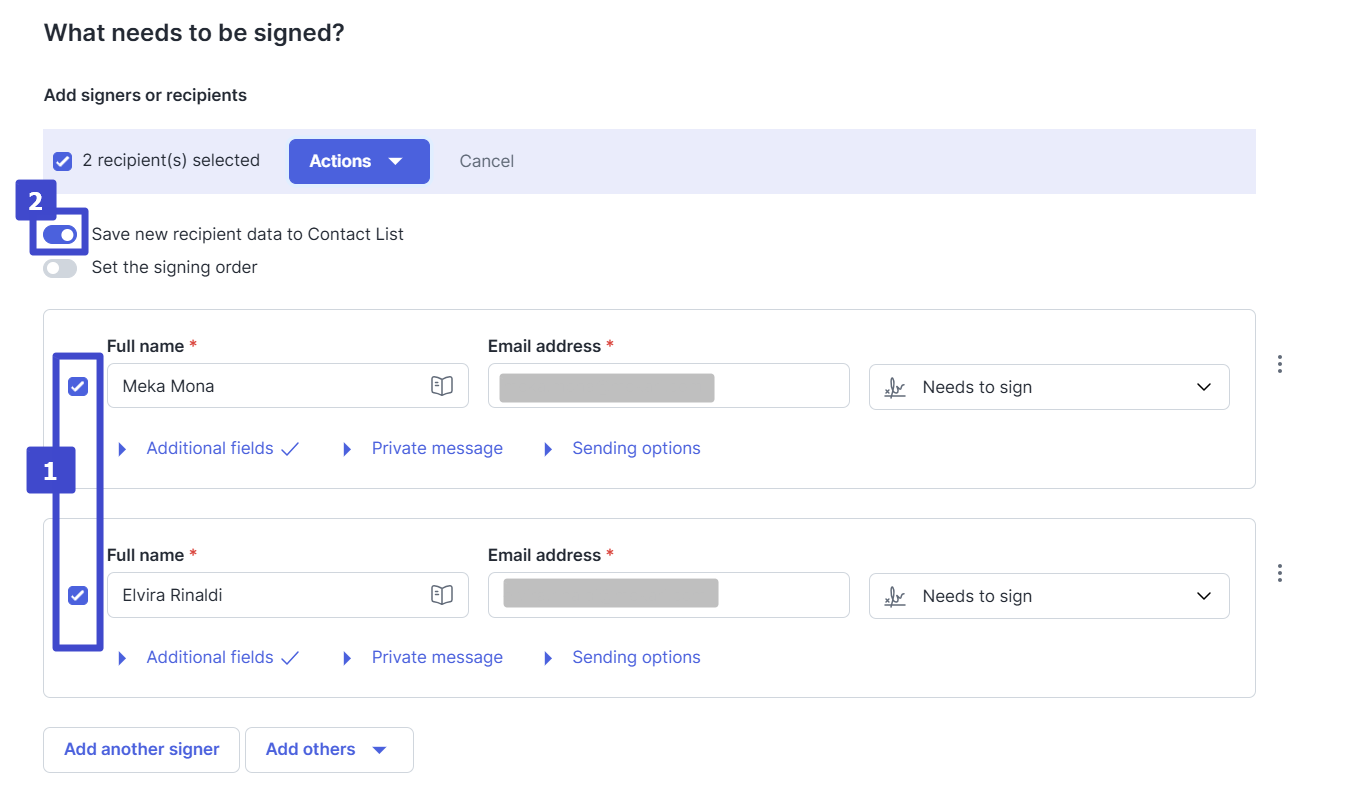Expand Additional fields for Meka Mona
The width and height of the screenshot is (1364, 793).
[209, 448]
